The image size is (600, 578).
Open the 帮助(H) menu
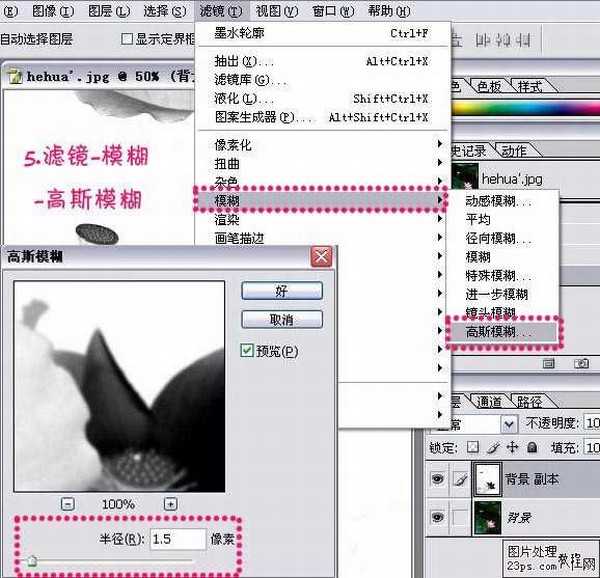(389, 11)
